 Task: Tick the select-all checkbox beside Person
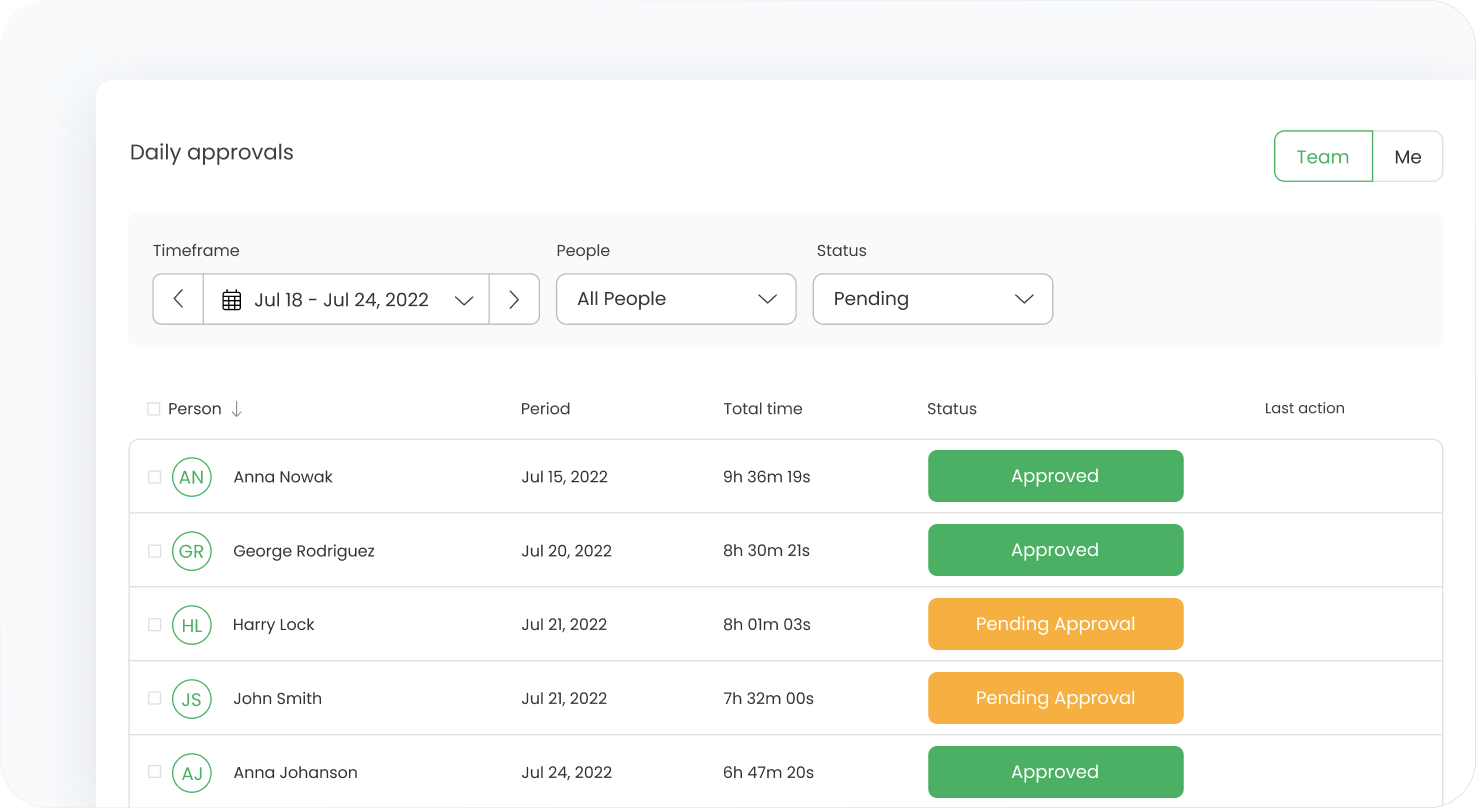point(153,409)
